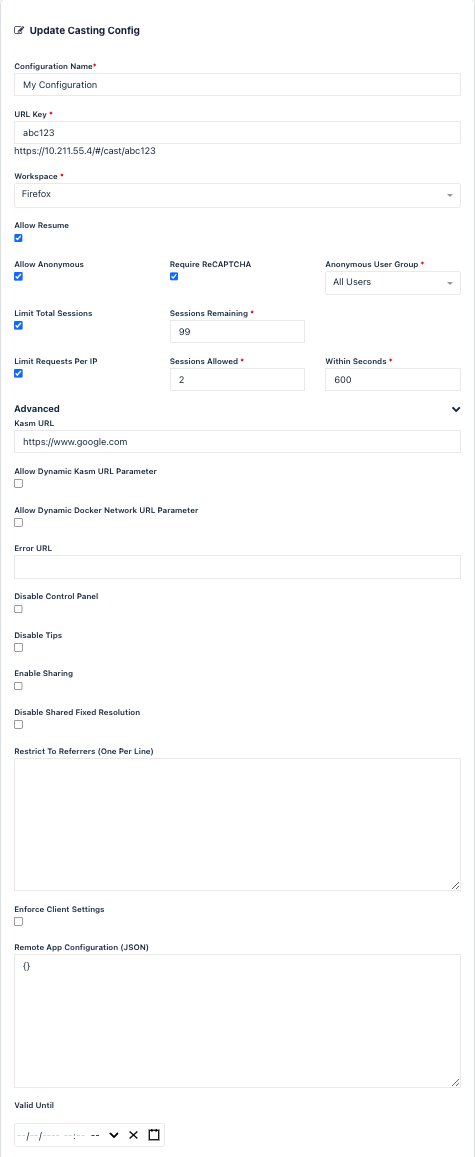Image resolution: width=475 pixels, height=1157 pixels.
Task: Click the edit icon beside Update Casting Config
Action: click(19, 31)
